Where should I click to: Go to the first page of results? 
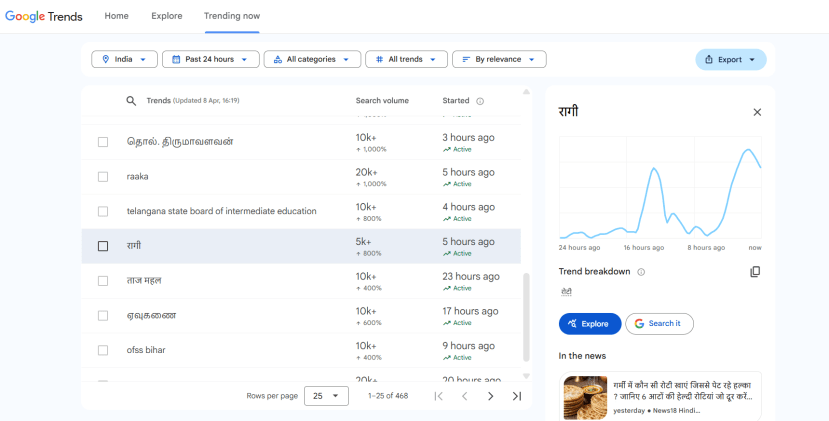(x=438, y=396)
